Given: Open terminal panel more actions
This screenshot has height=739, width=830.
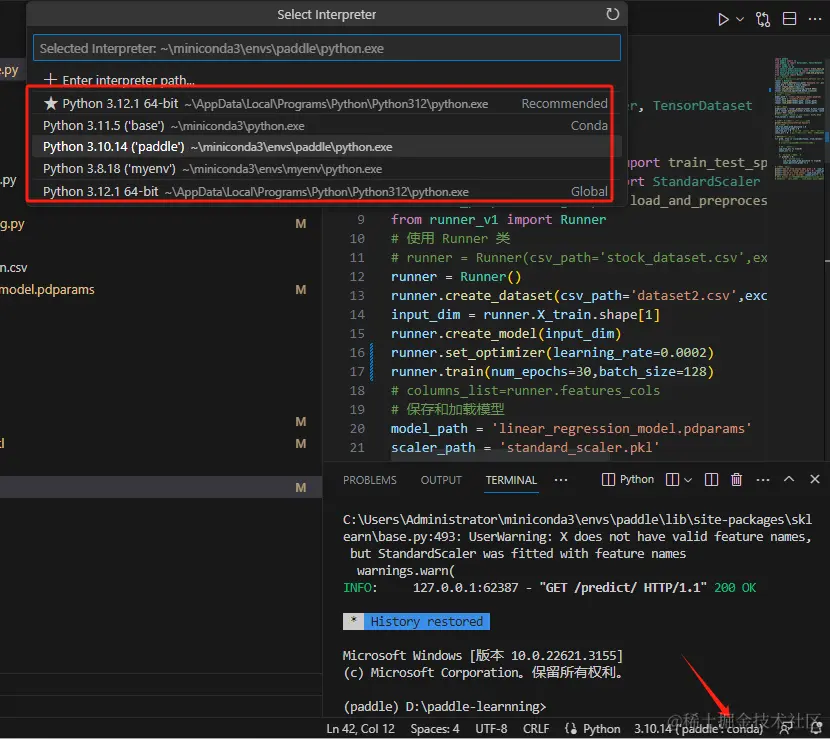Looking at the screenshot, I should point(763,480).
